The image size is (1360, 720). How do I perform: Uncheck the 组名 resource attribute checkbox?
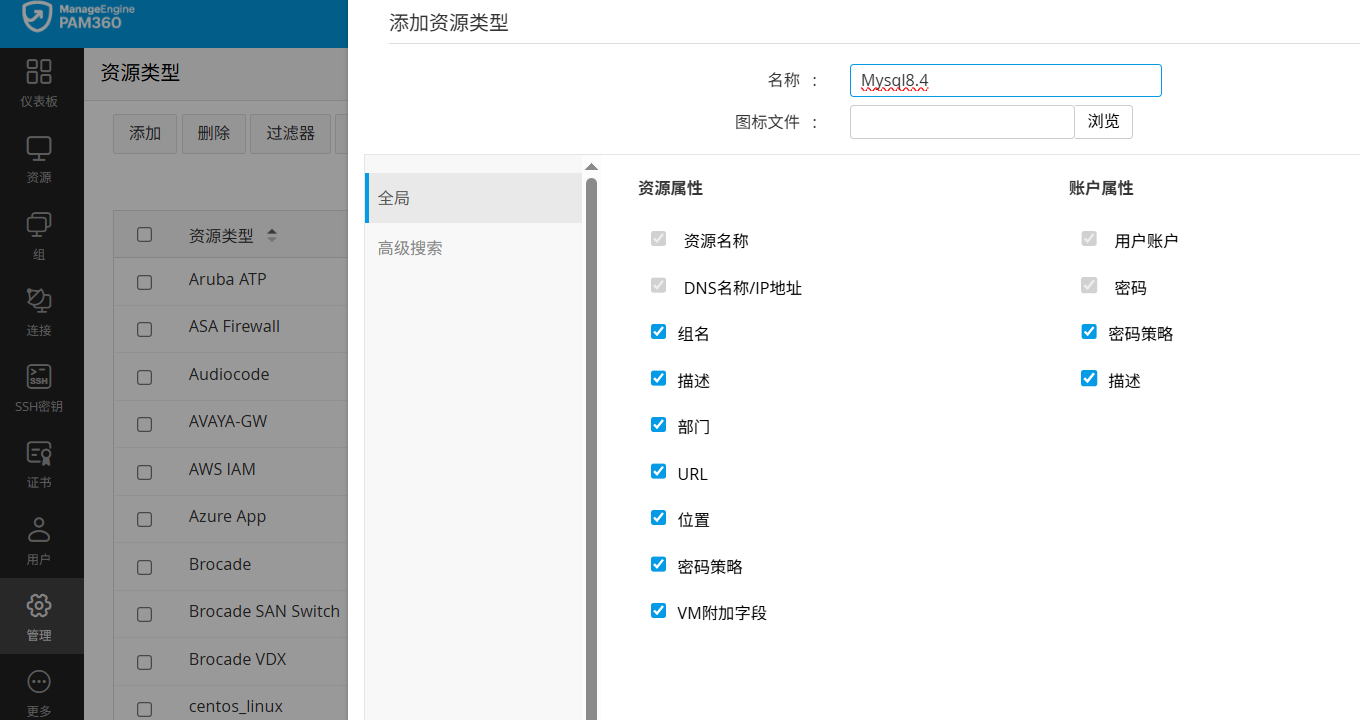(658, 332)
